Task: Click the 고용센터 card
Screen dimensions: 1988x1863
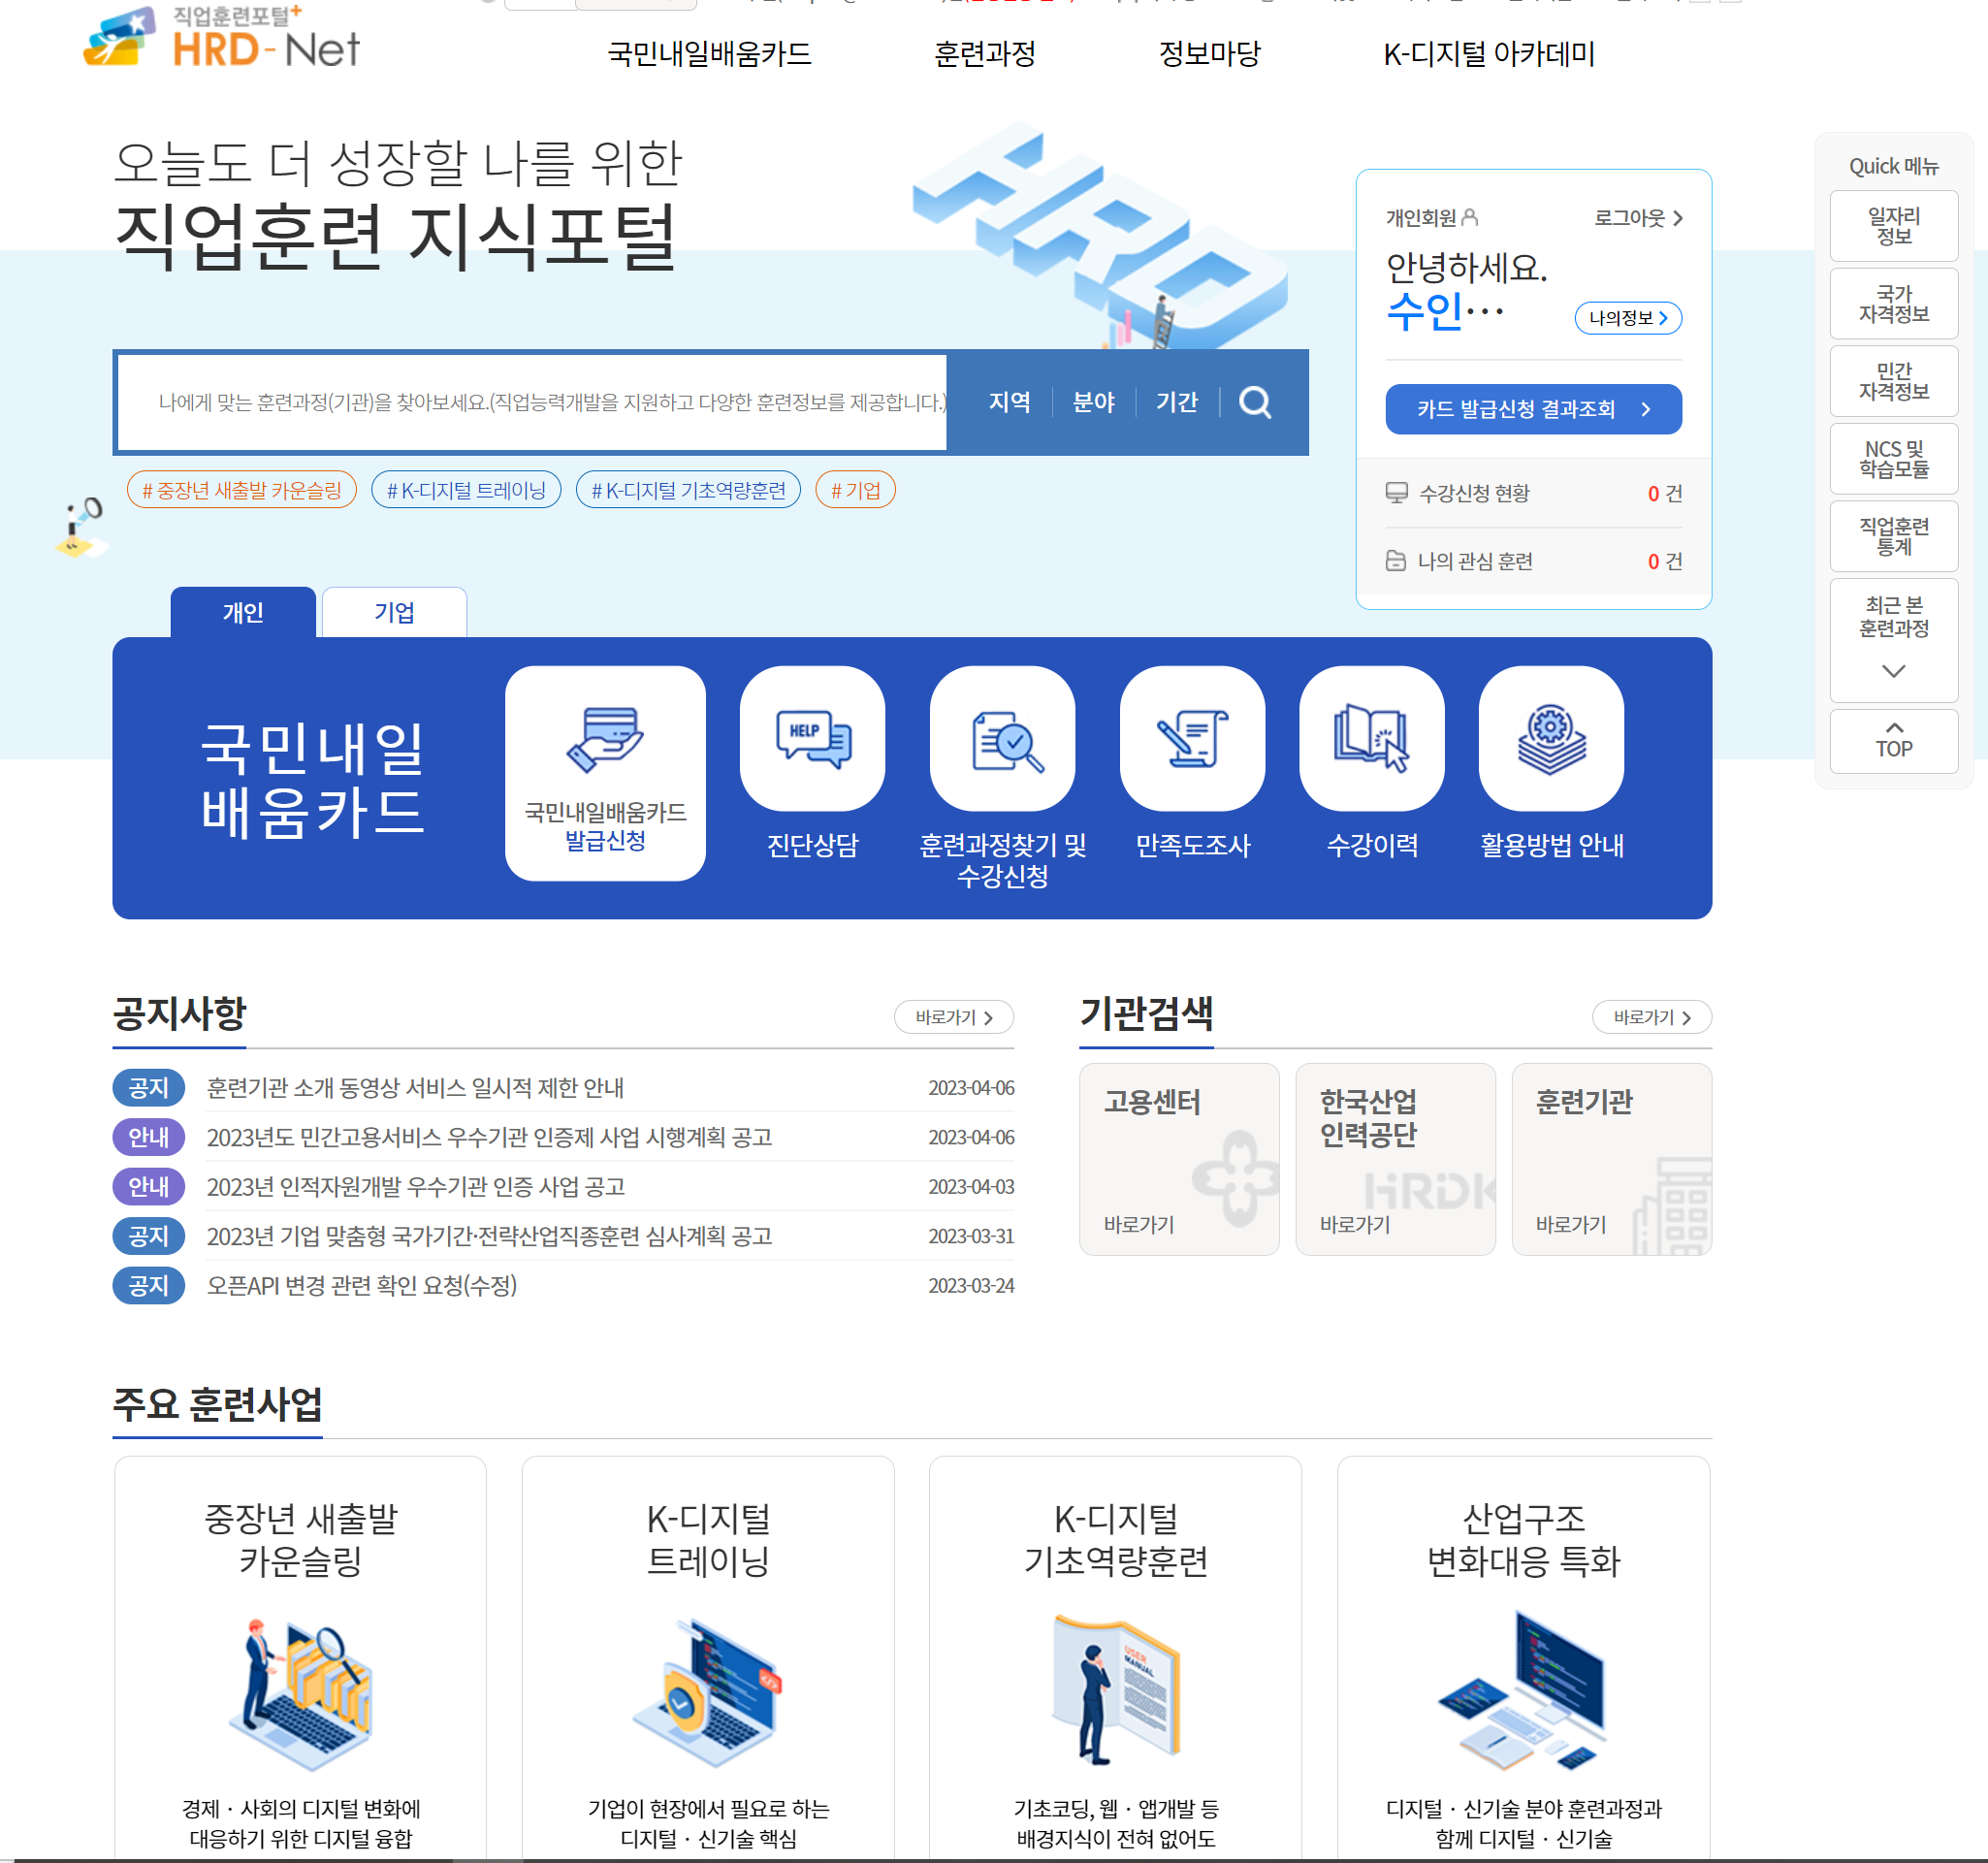Action: pyautogui.click(x=1179, y=1159)
